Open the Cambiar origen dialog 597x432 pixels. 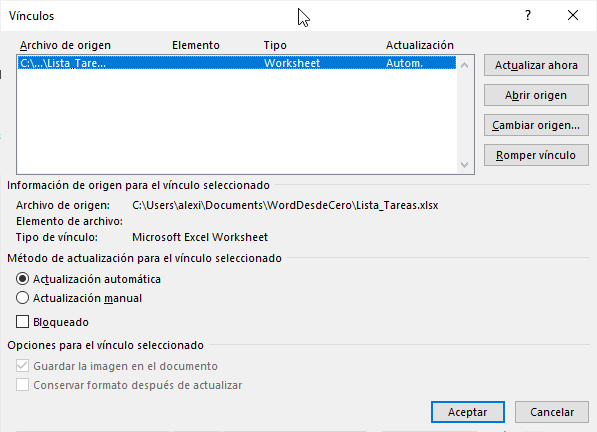[536, 125]
